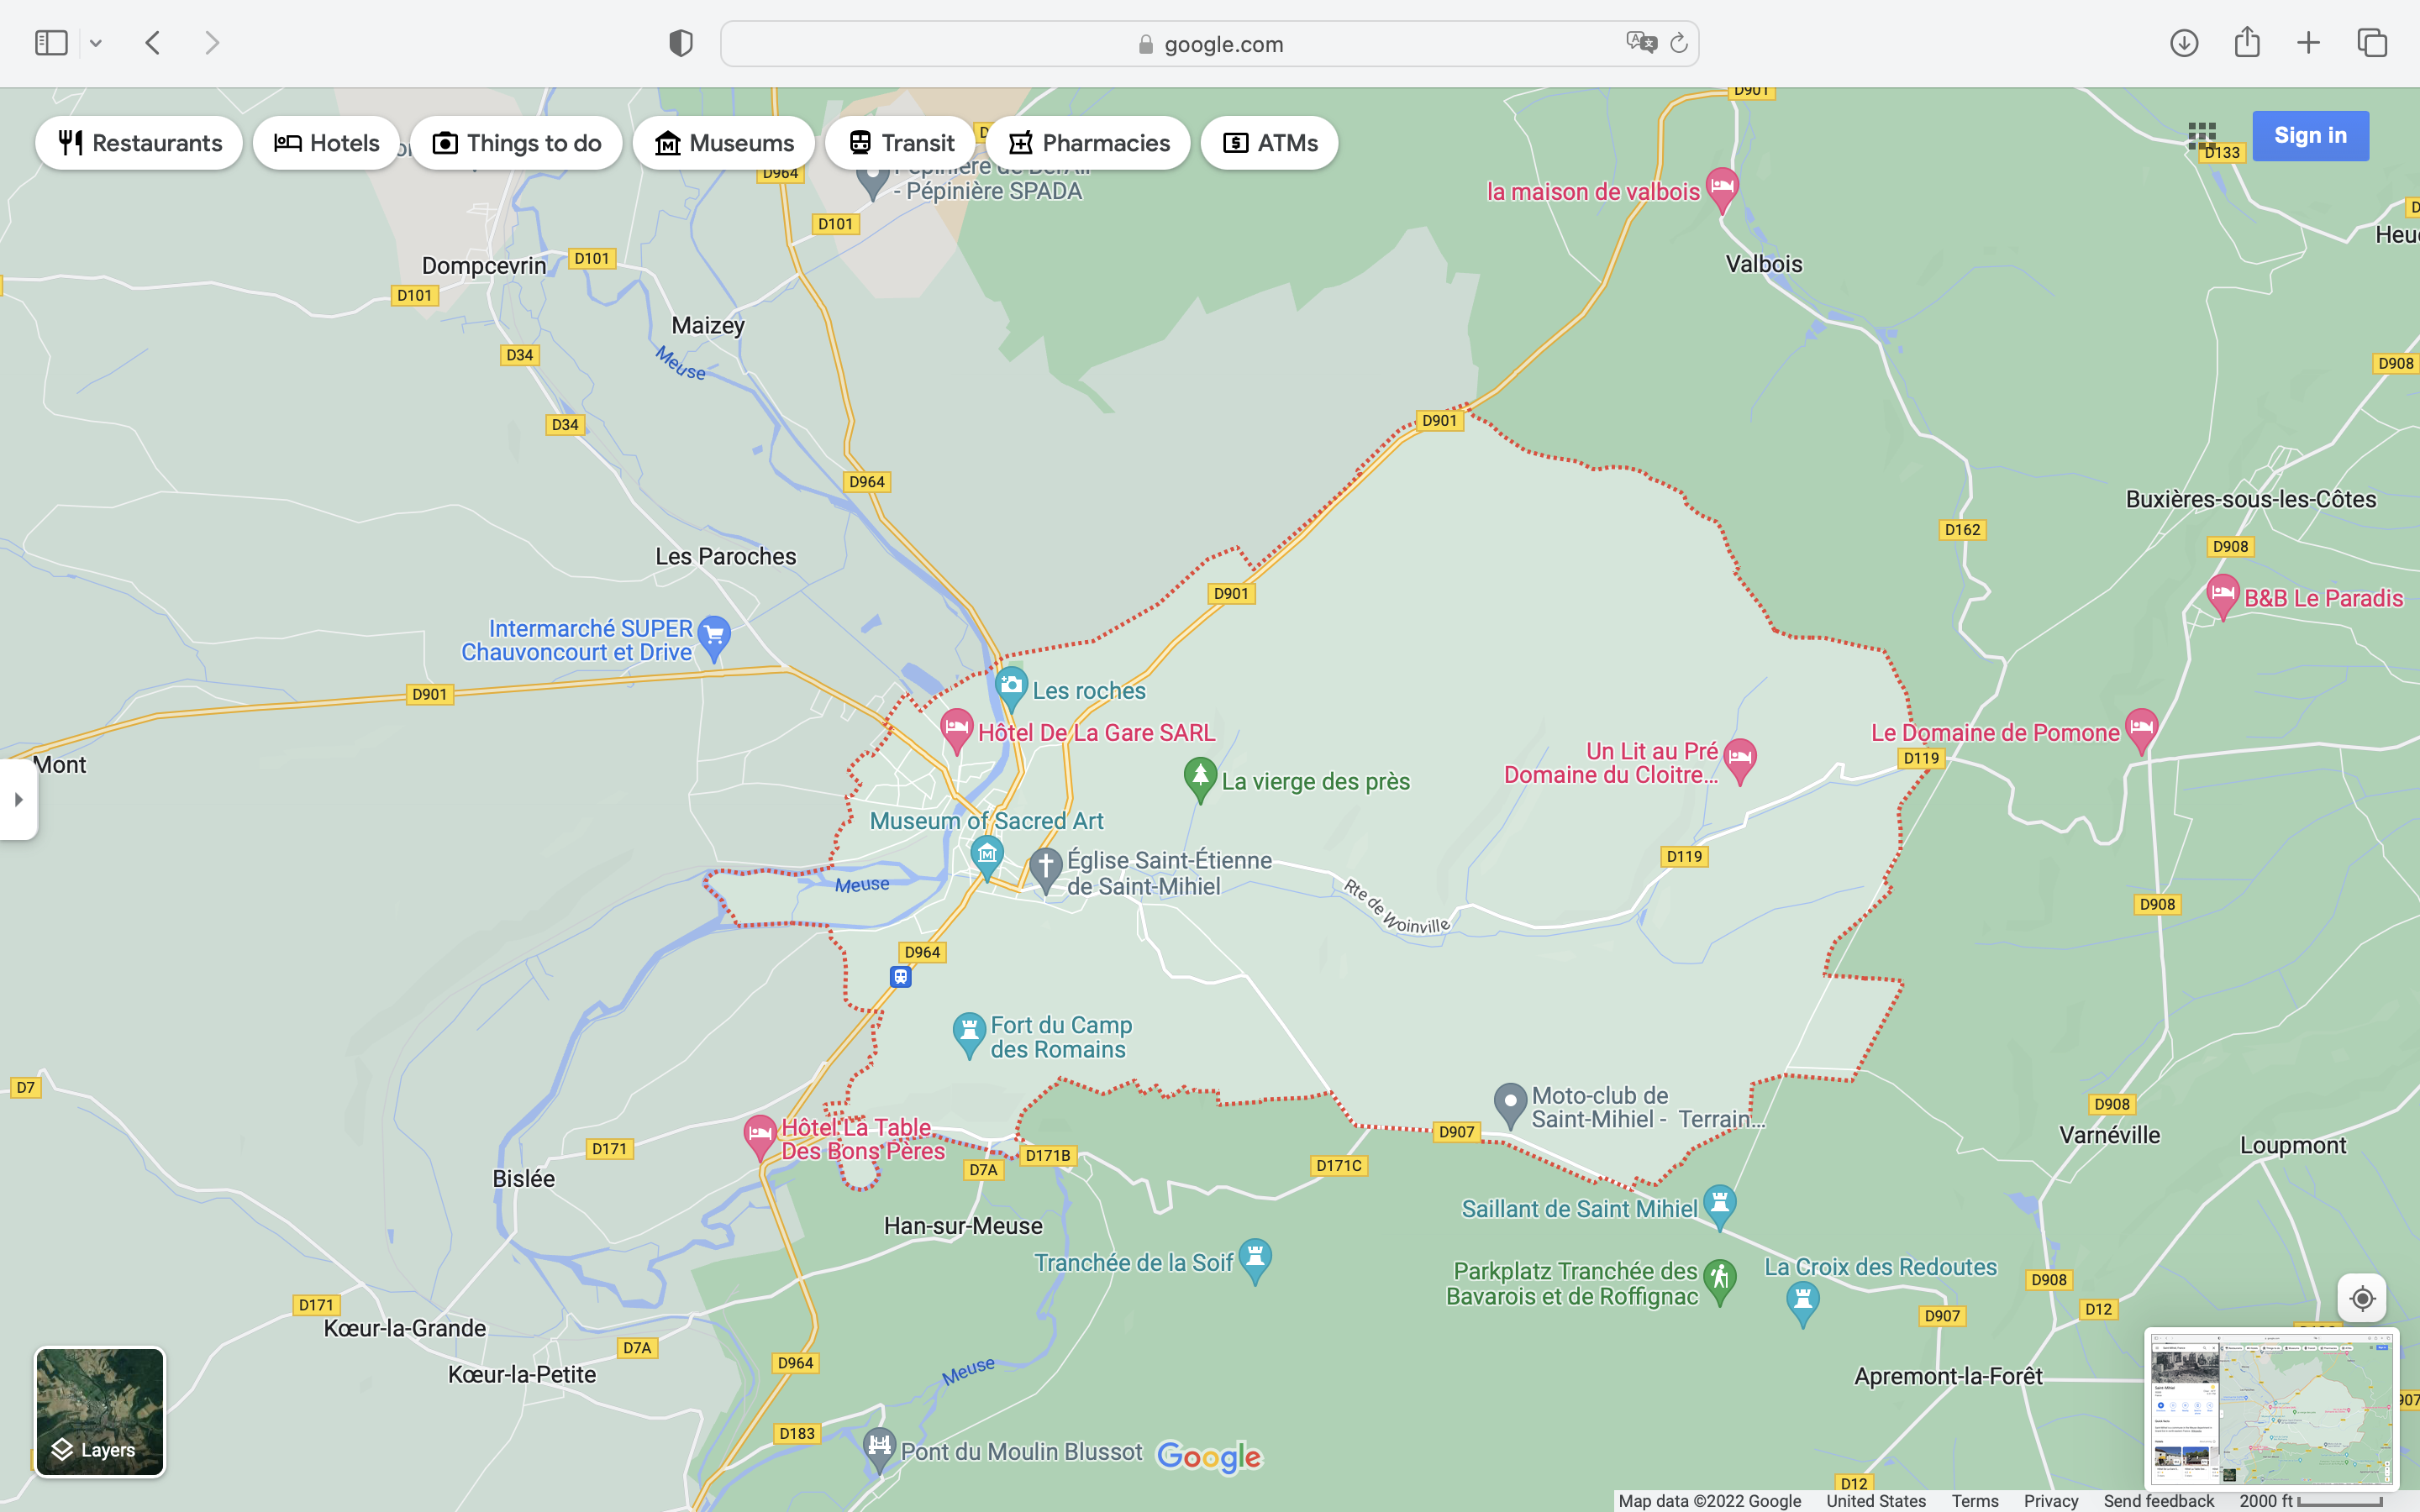Open the tab overview icon
The width and height of the screenshot is (2420, 1512).
click(2372, 43)
